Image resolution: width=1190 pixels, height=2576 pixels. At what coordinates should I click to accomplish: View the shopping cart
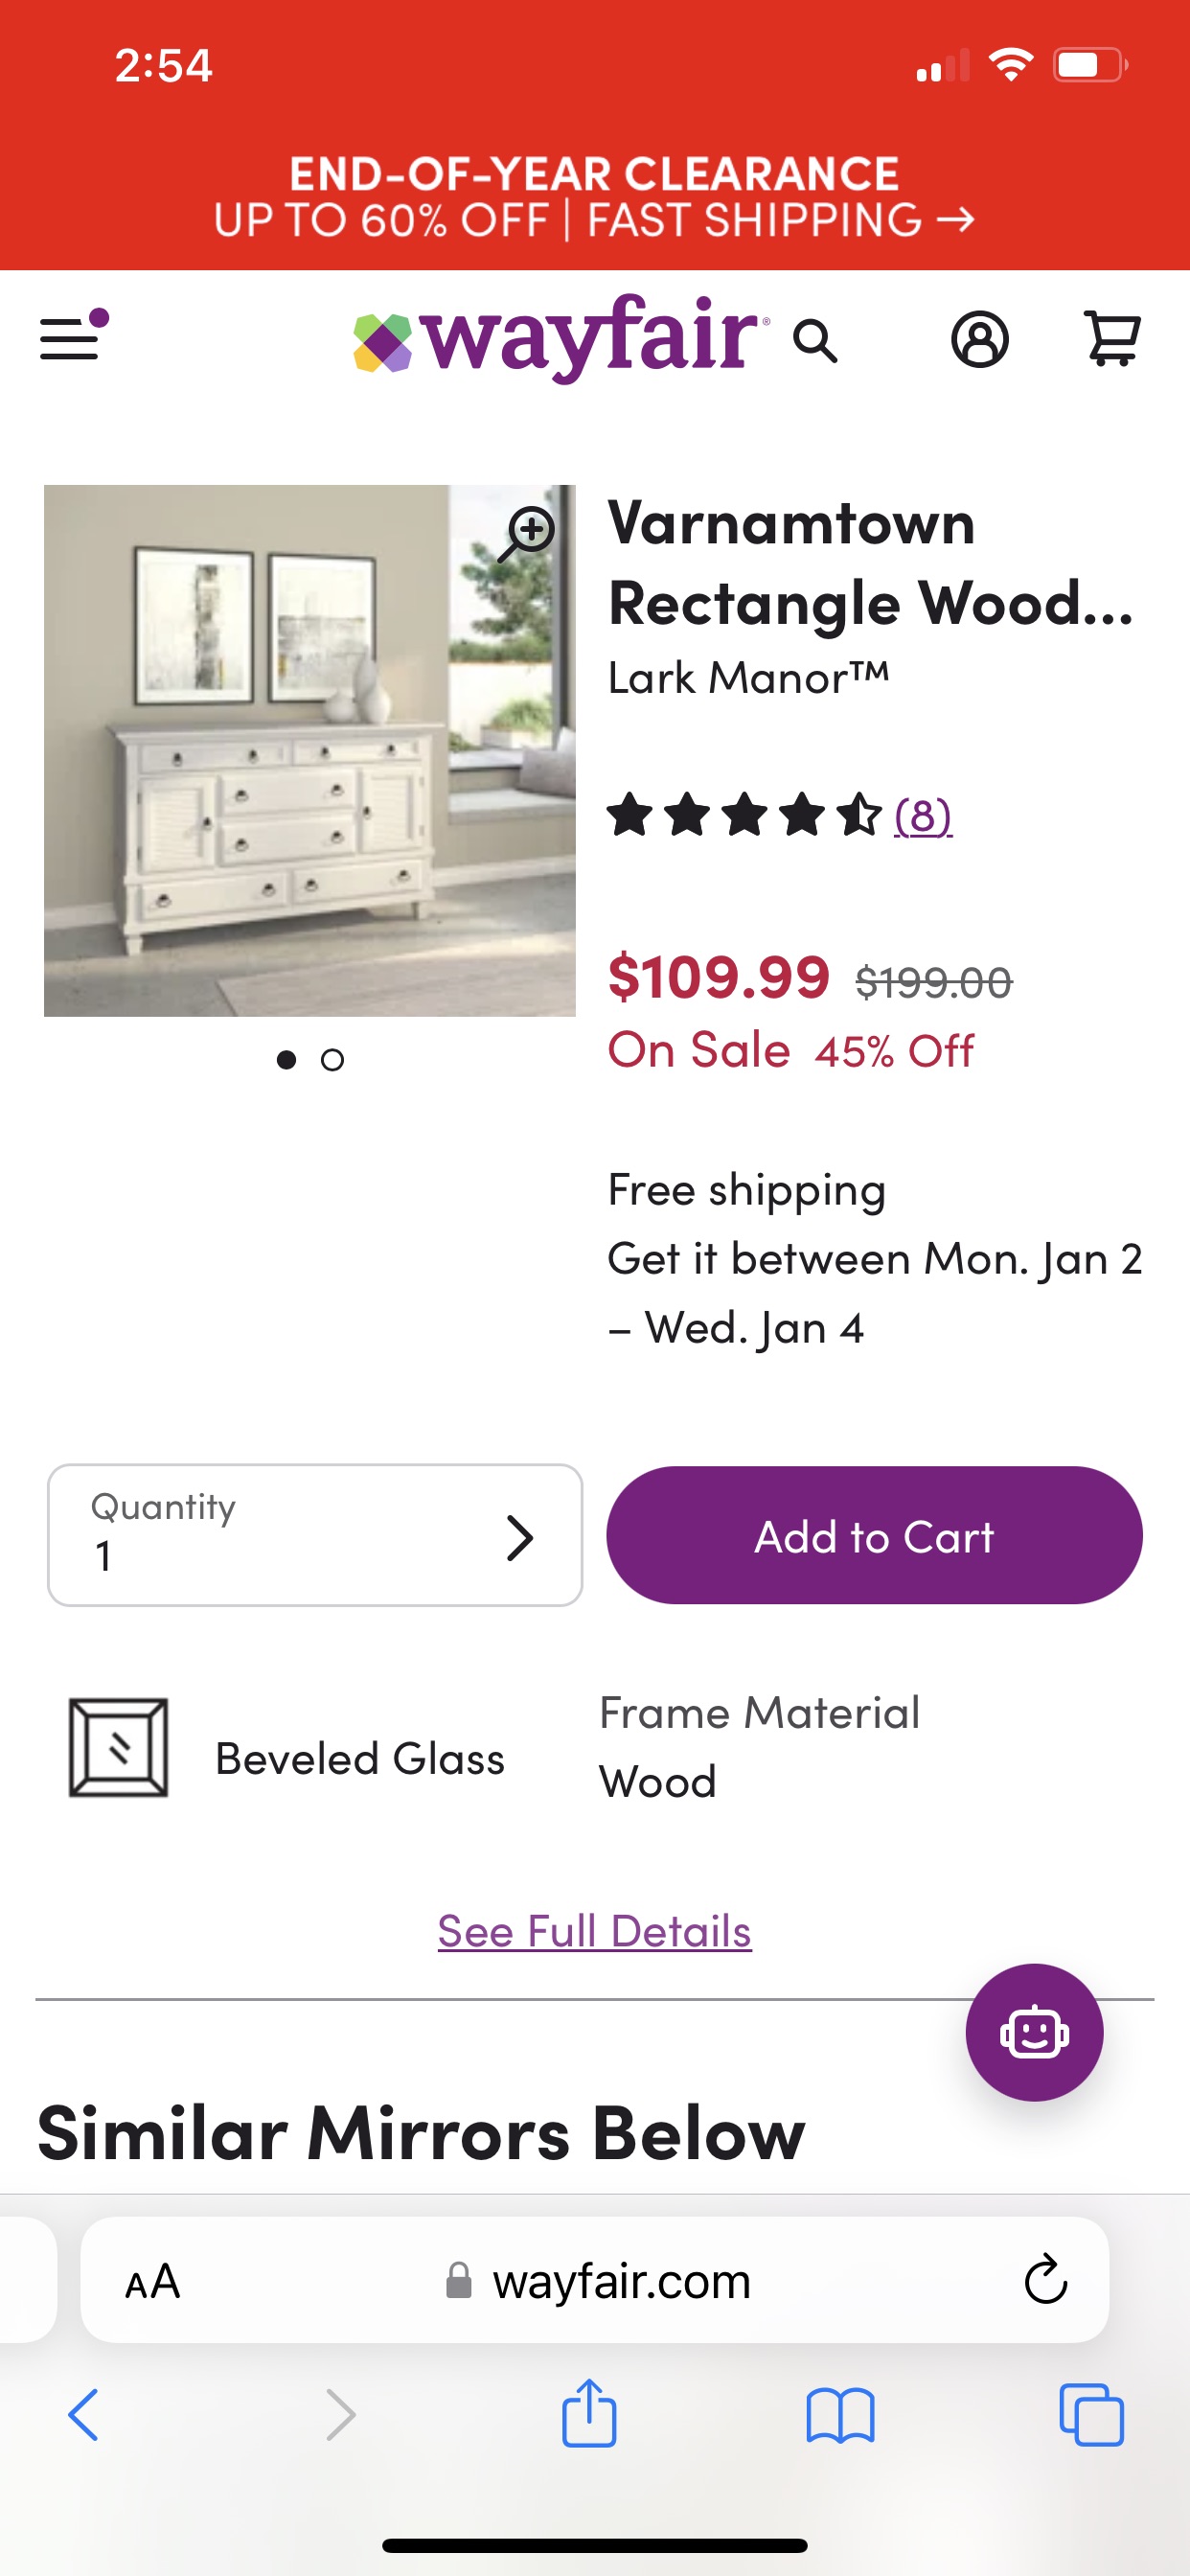1112,340
